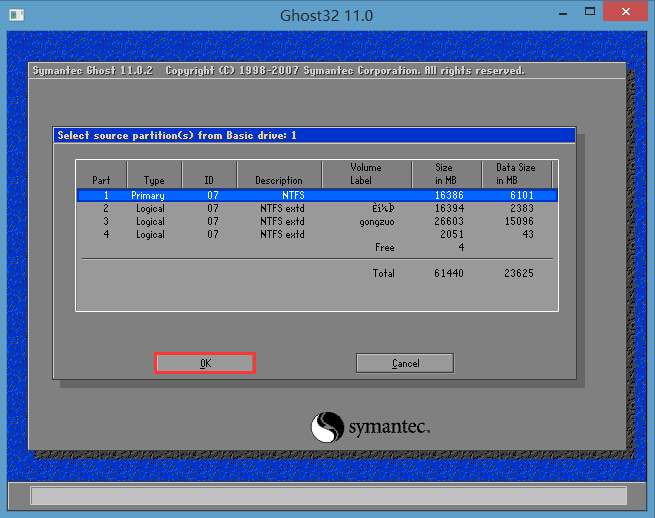Viewport: 655px width, 518px height.
Task: Click the Symantec Ghost 11.0.2 copyright header
Action: click(279, 71)
